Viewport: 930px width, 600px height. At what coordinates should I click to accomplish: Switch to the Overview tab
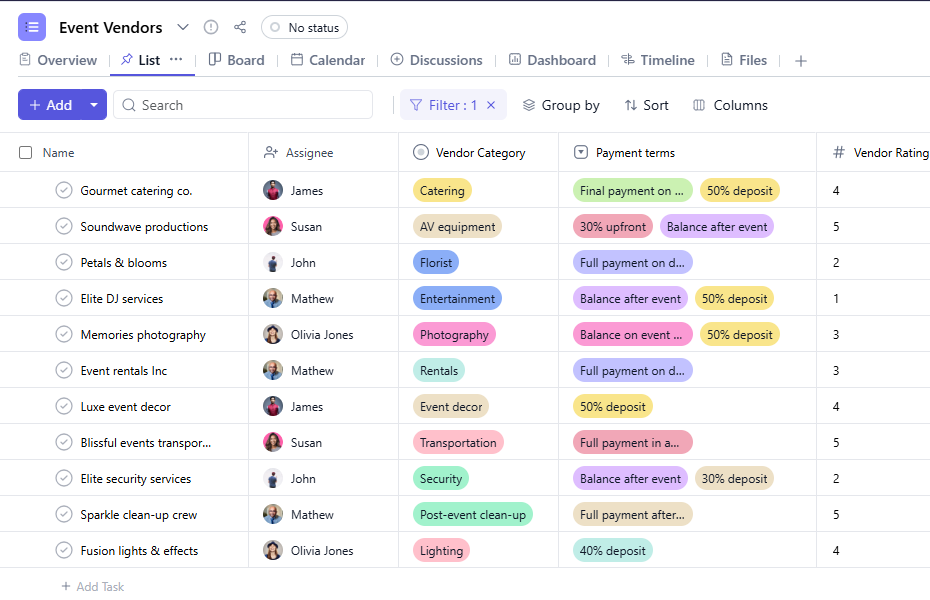pyautogui.click(x=58, y=60)
